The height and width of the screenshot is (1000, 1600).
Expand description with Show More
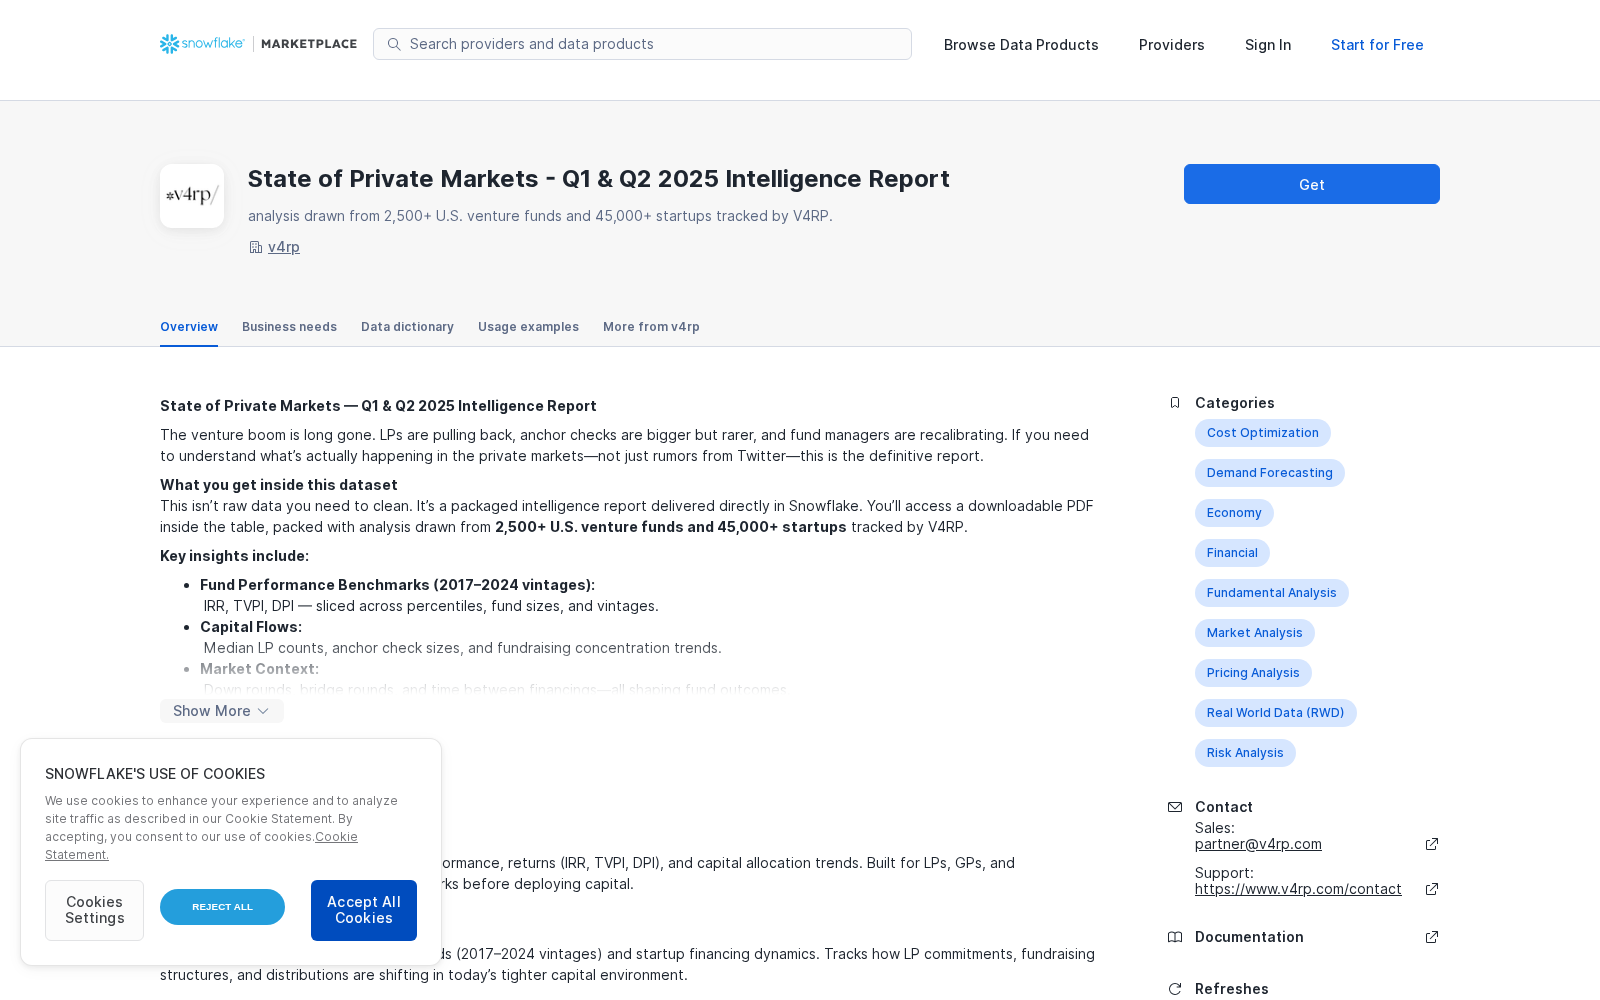pyautogui.click(x=222, y=711)
